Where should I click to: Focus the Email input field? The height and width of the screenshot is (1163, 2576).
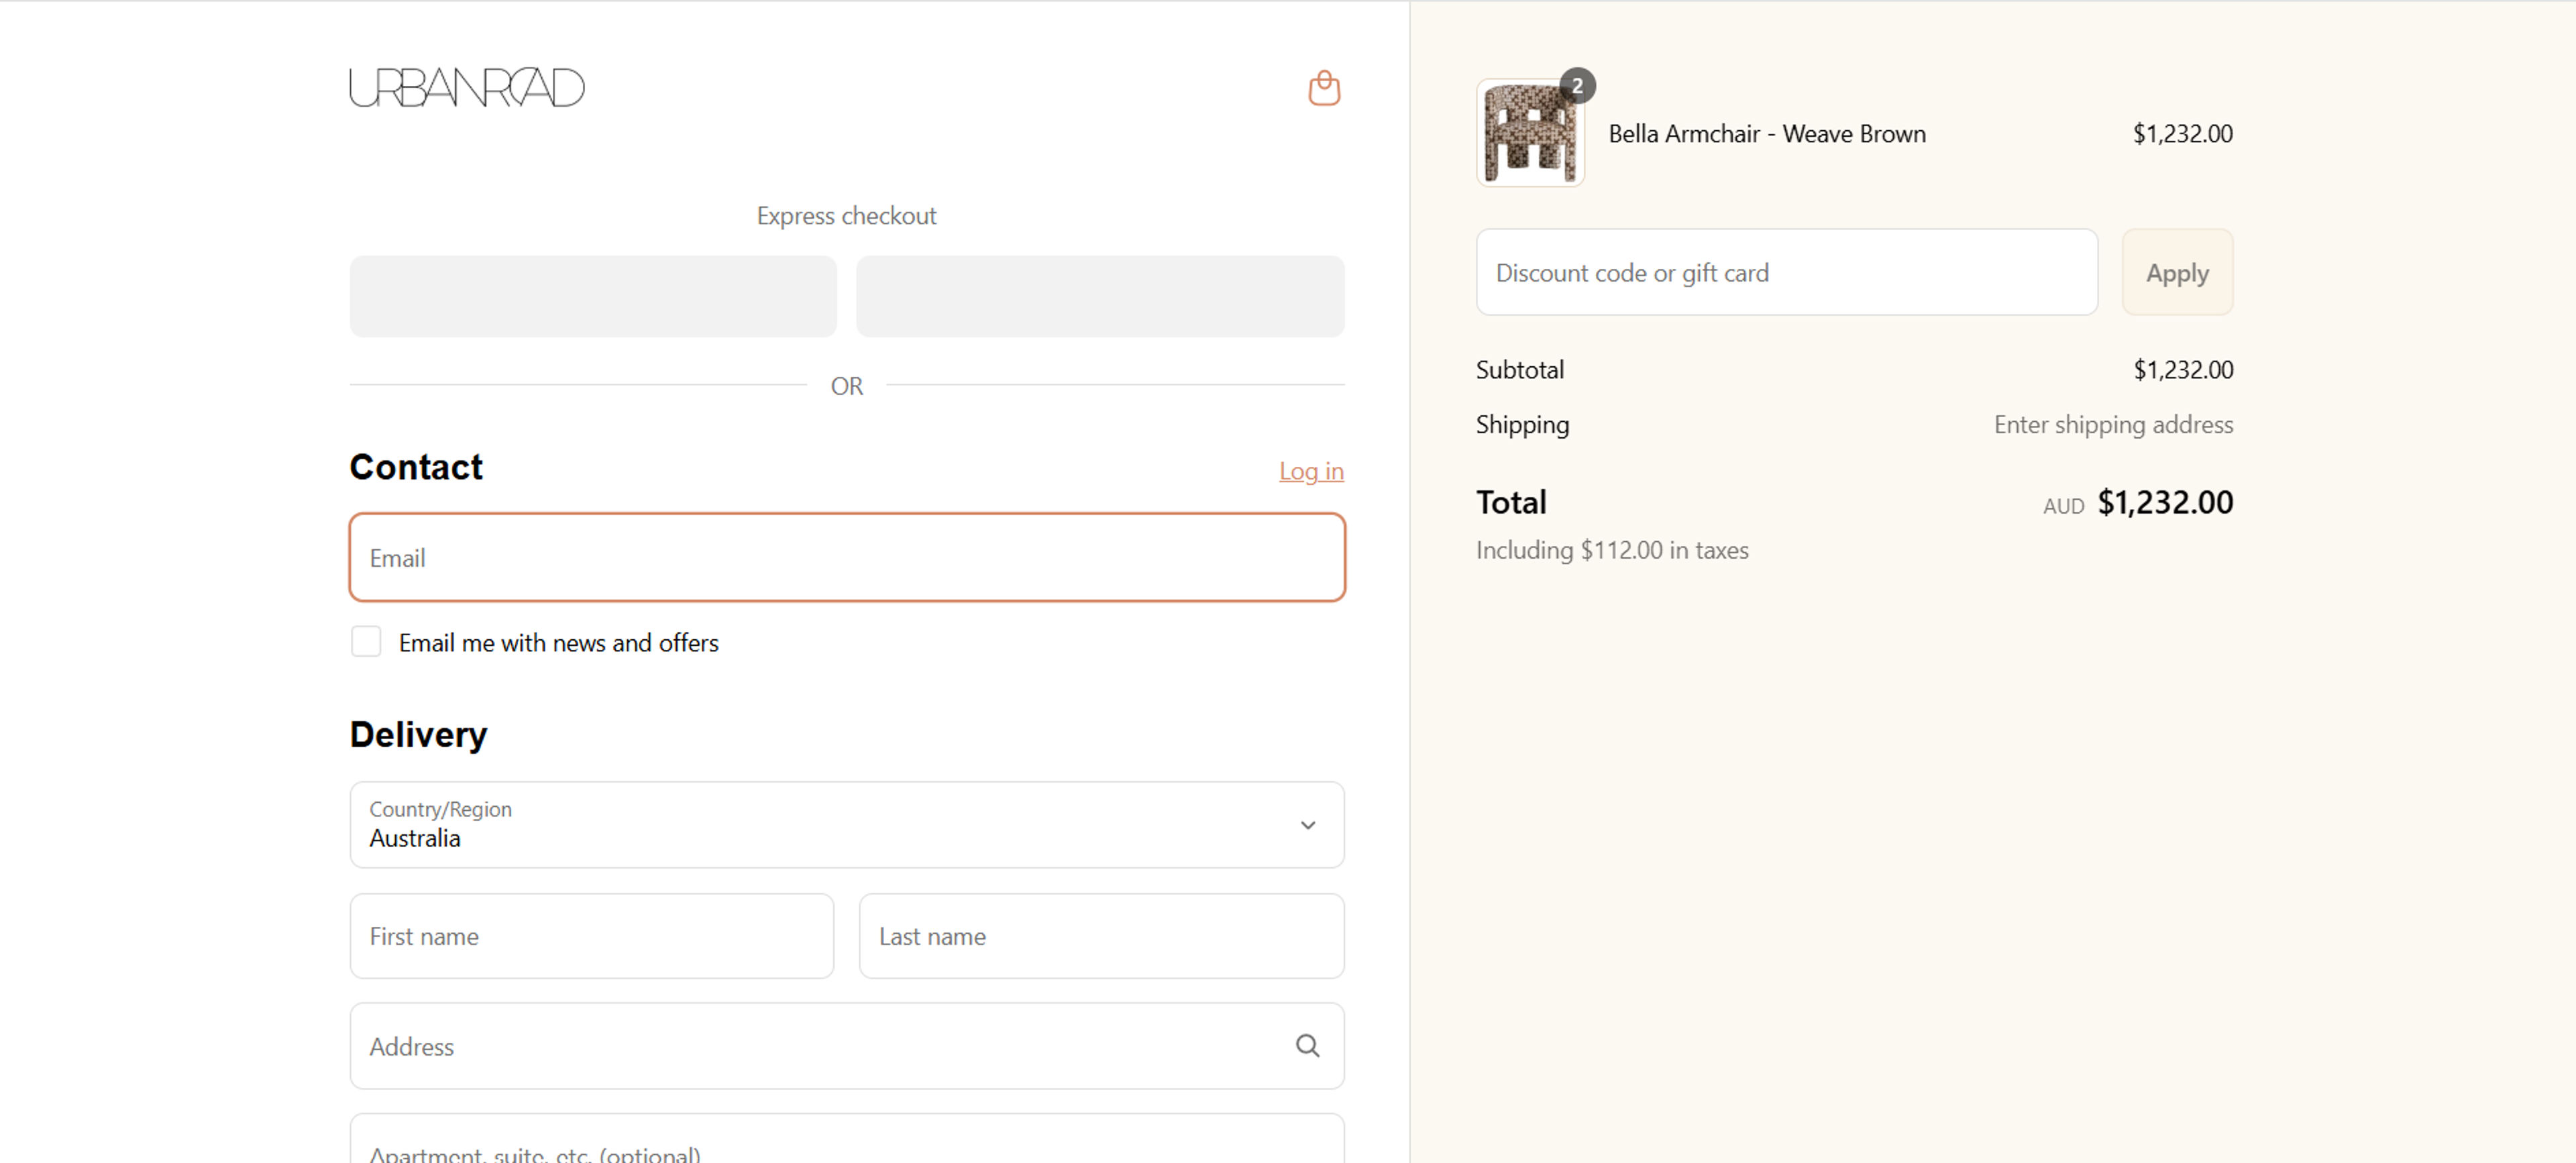coord(847,557)
